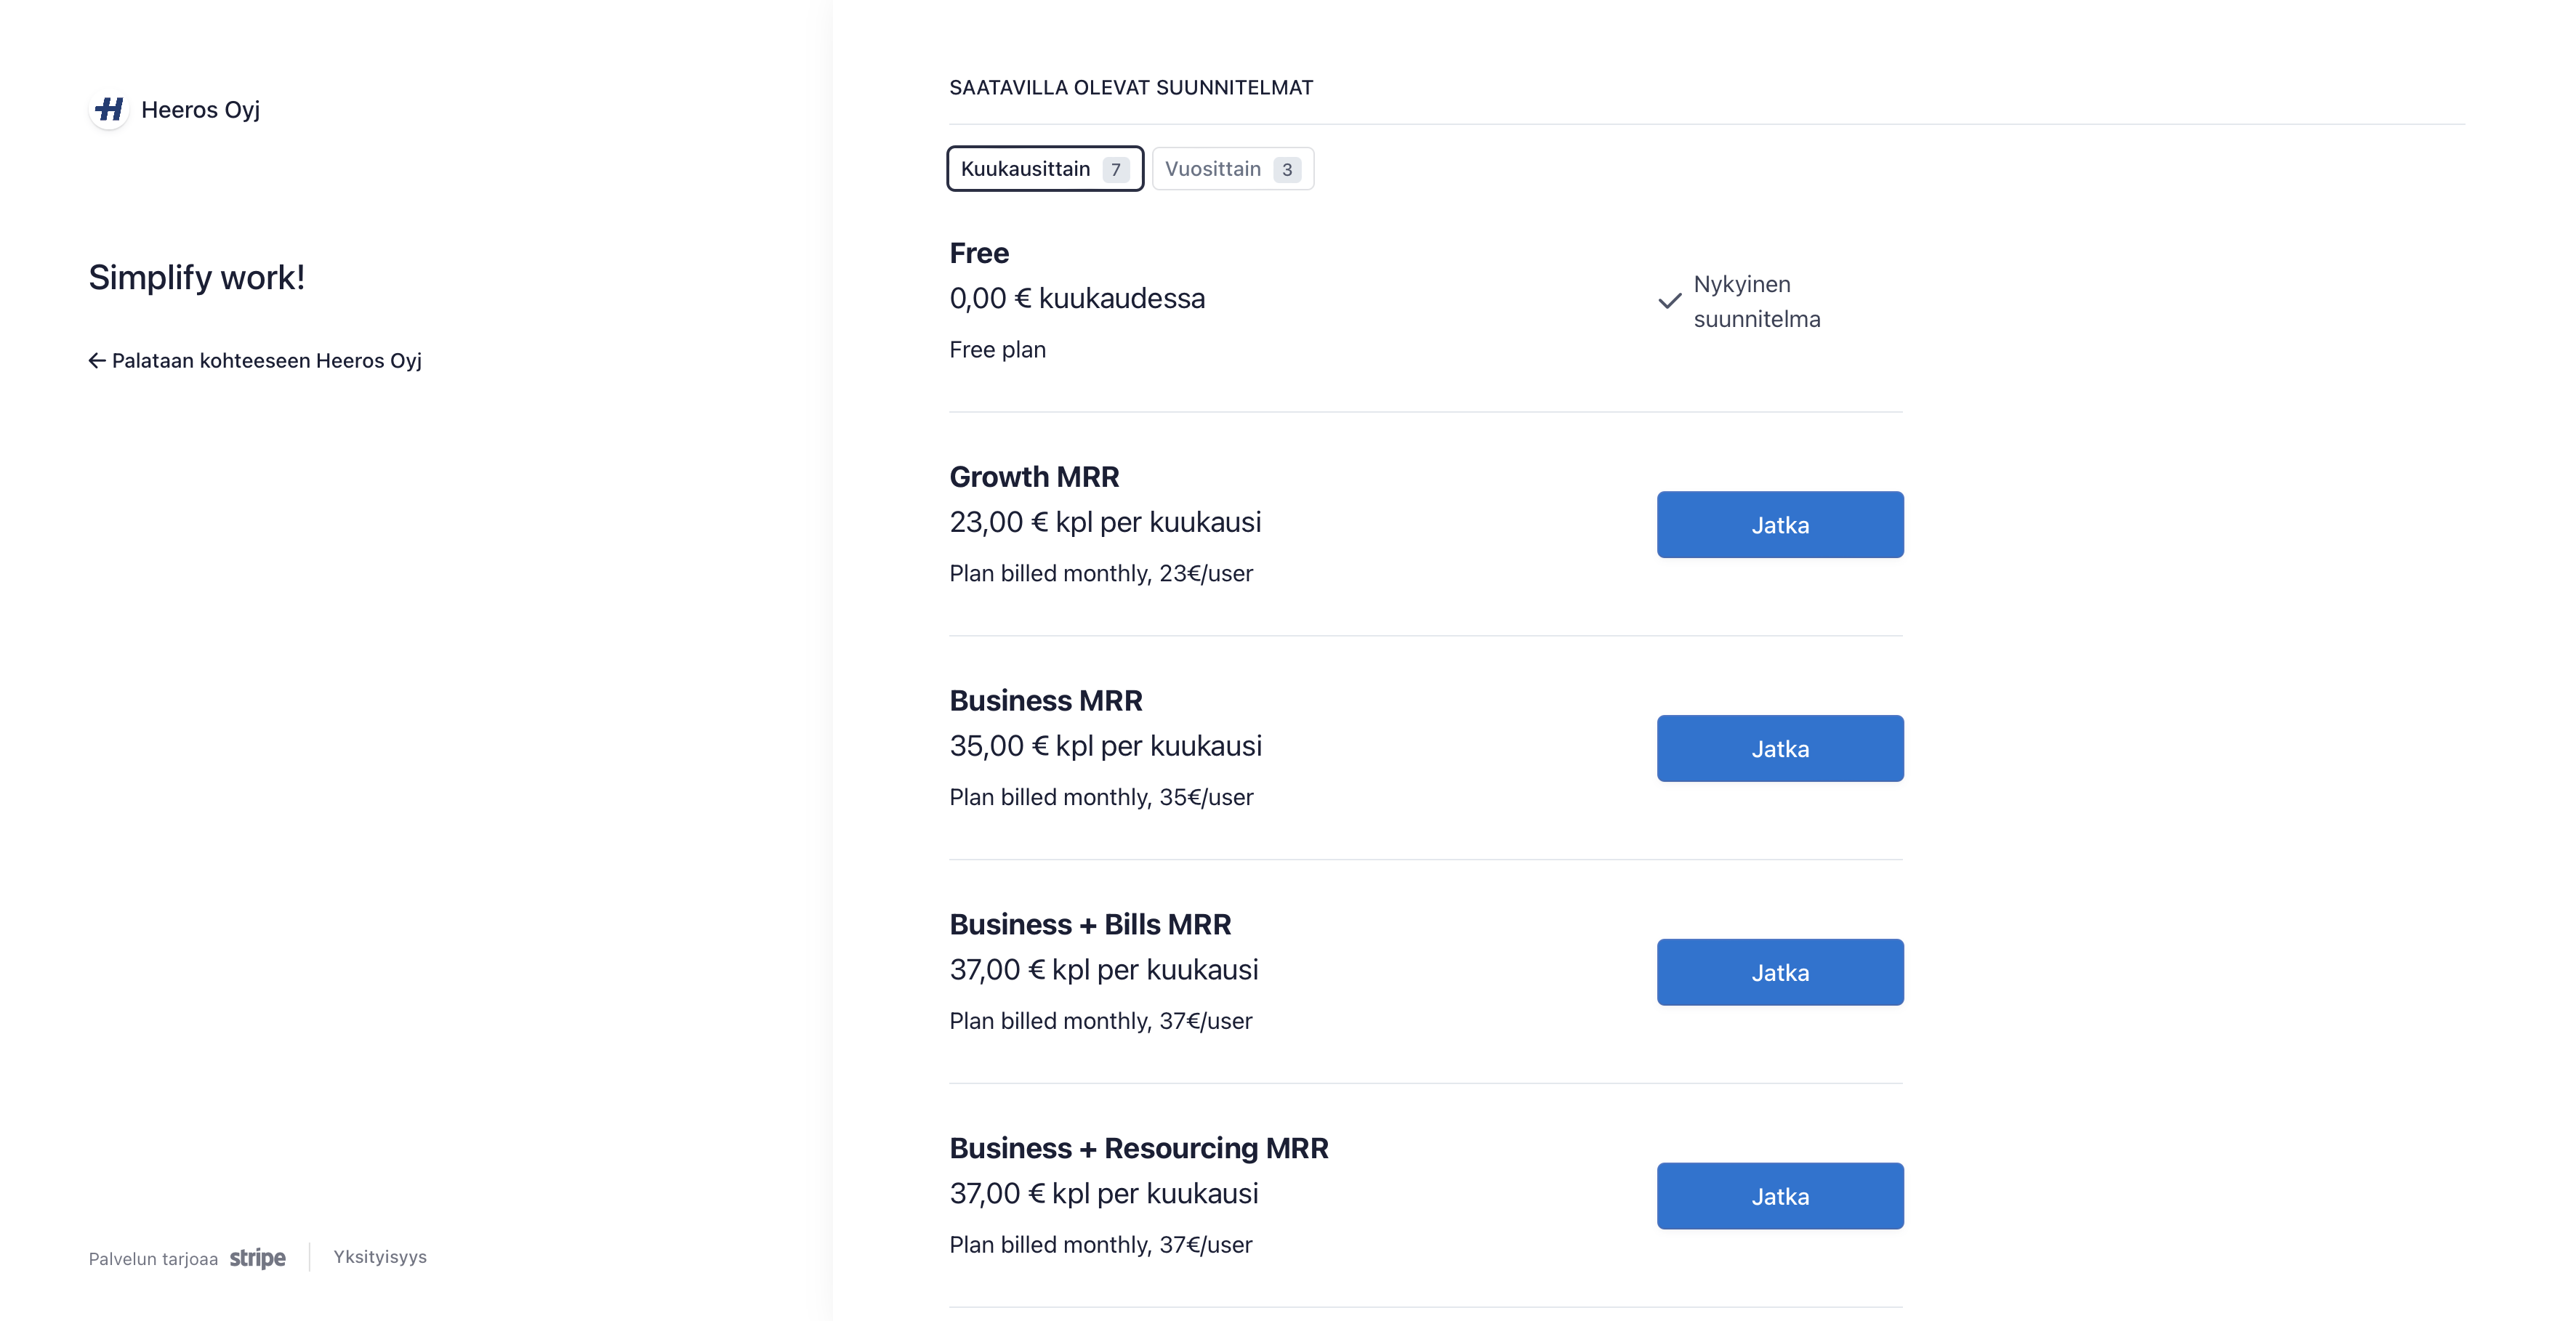This screenshot has height=1321, width=2576.
Task: Click the Heeros Oyj logo icon
Action: [109, 109]
